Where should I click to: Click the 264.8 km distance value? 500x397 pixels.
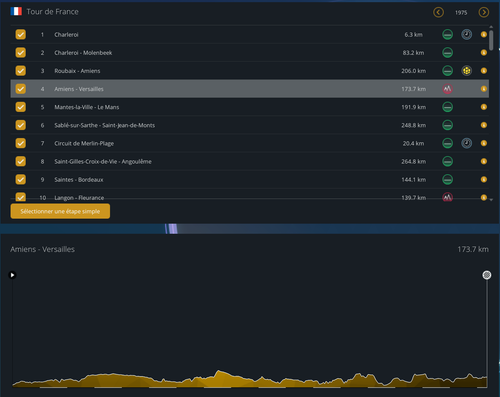(413, 161)
